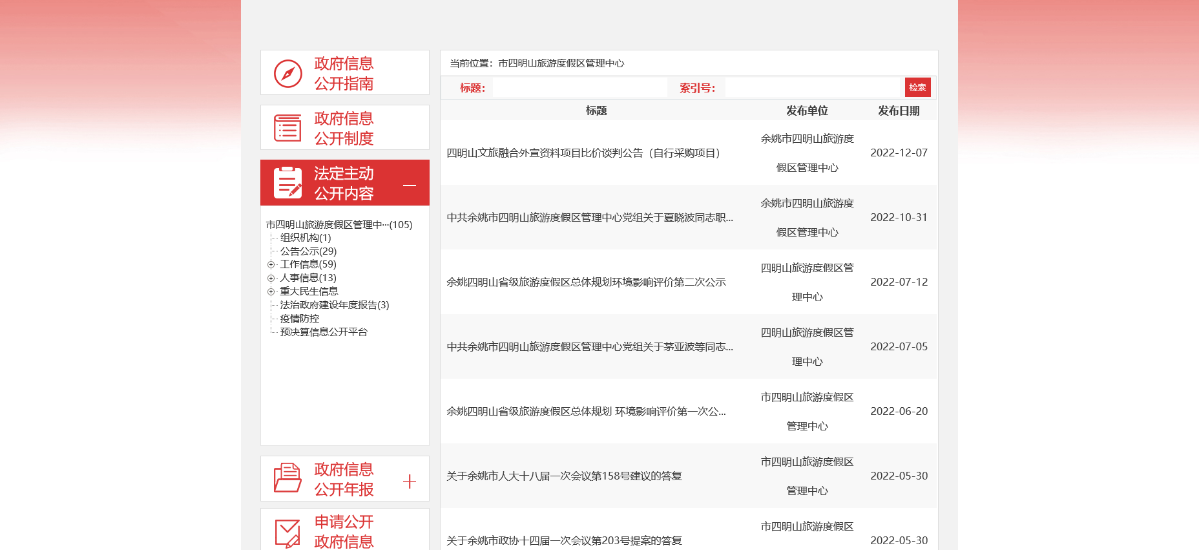Click the 索引号 search input field

click(x=813, y=88)
